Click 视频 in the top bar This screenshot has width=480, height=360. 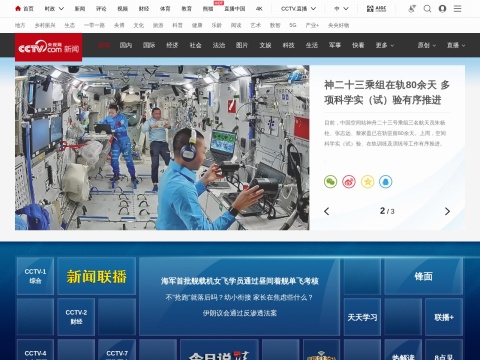coord(122,9)
